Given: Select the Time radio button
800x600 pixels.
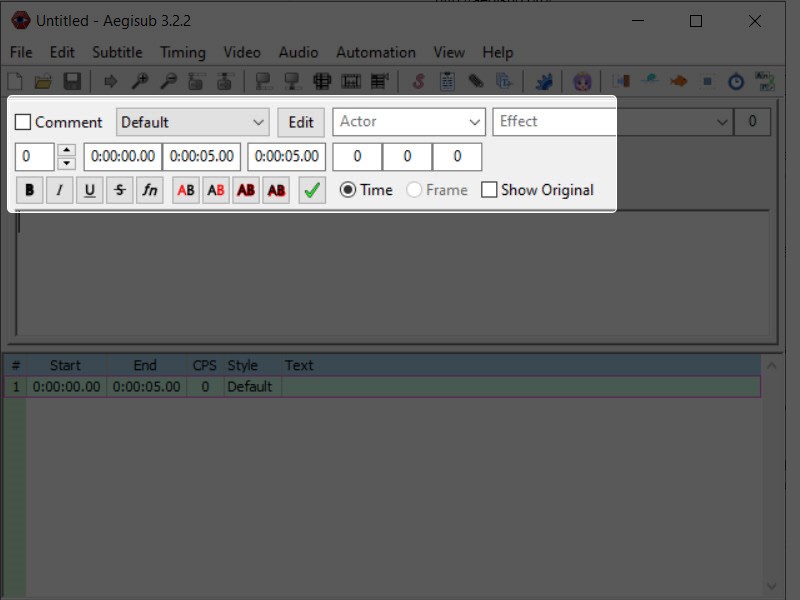Looking at the screenshot, I should (x=348, y=190).
